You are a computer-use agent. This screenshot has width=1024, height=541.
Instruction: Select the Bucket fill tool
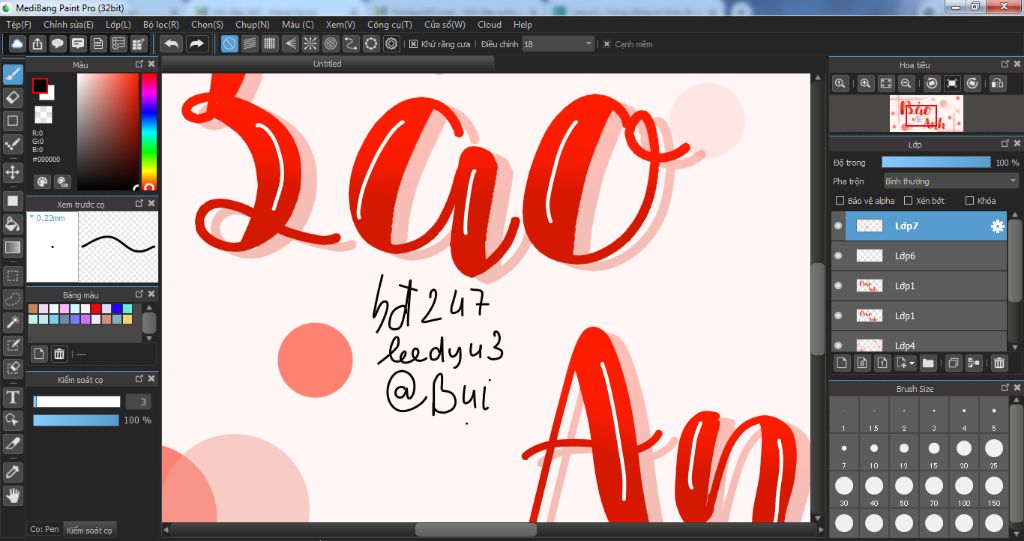13,224
